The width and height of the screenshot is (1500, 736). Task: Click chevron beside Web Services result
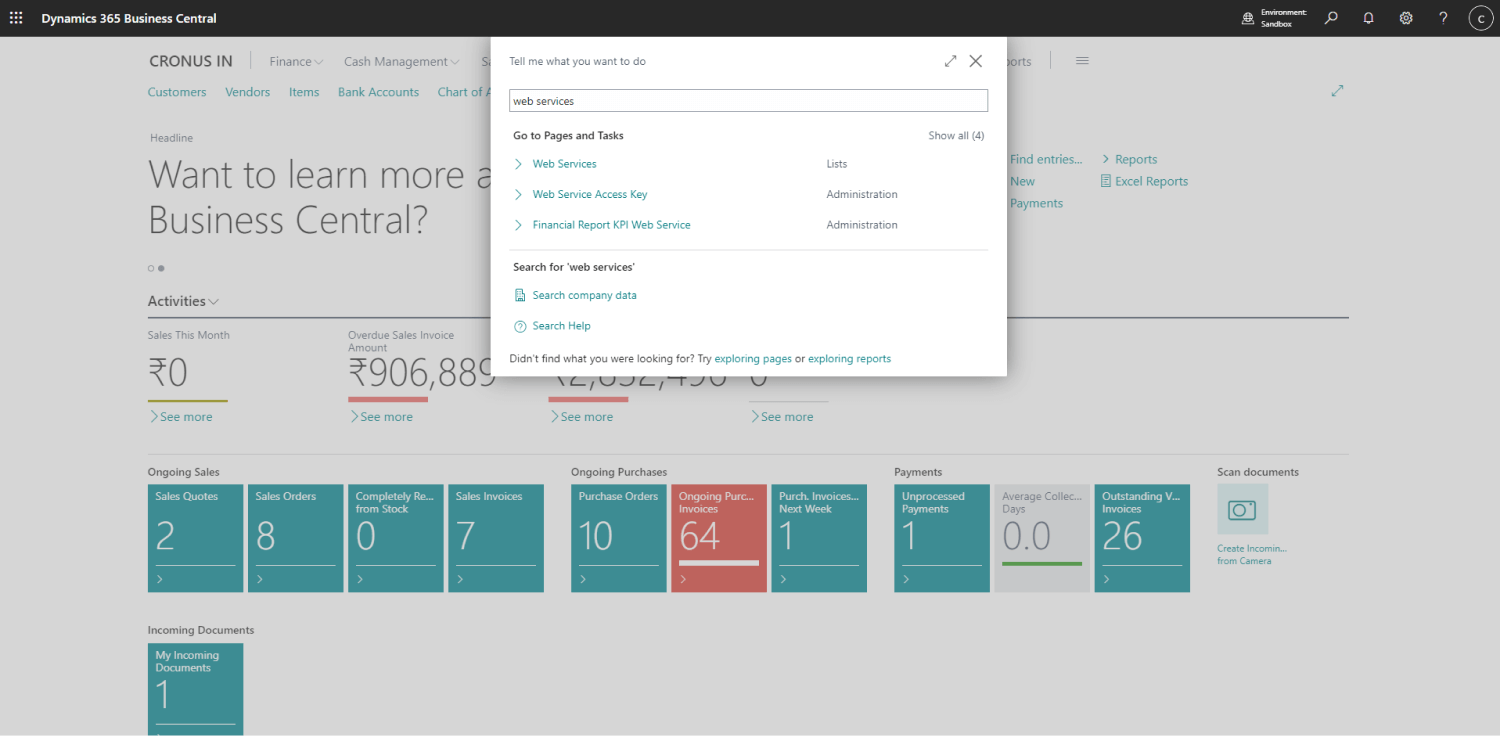coord(518,164)
